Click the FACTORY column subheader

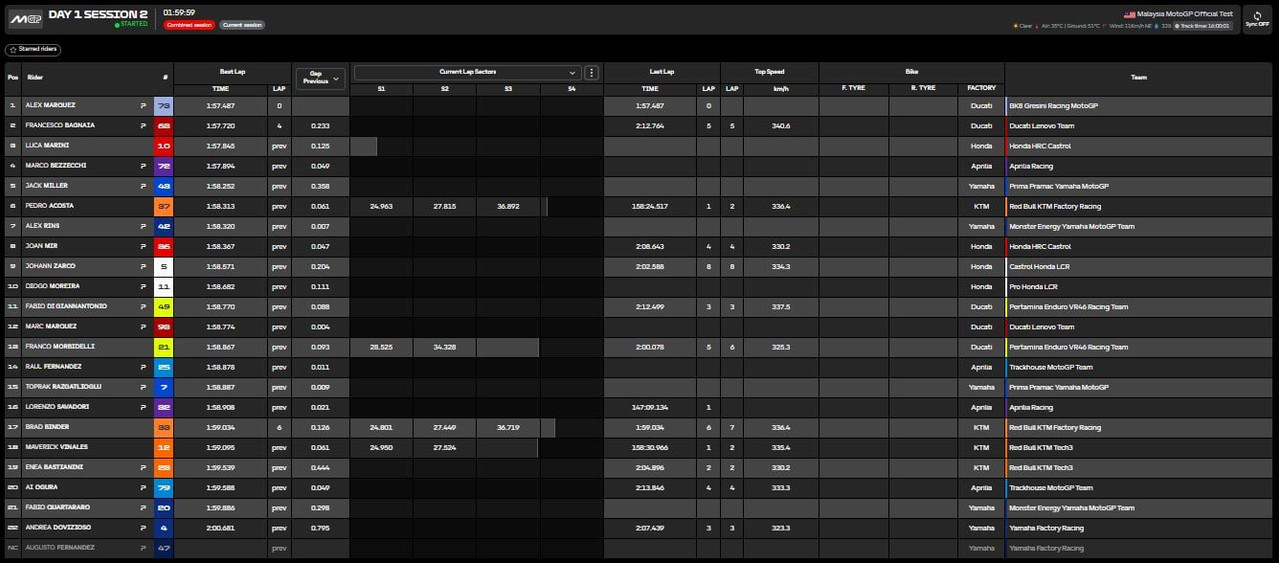981,88
